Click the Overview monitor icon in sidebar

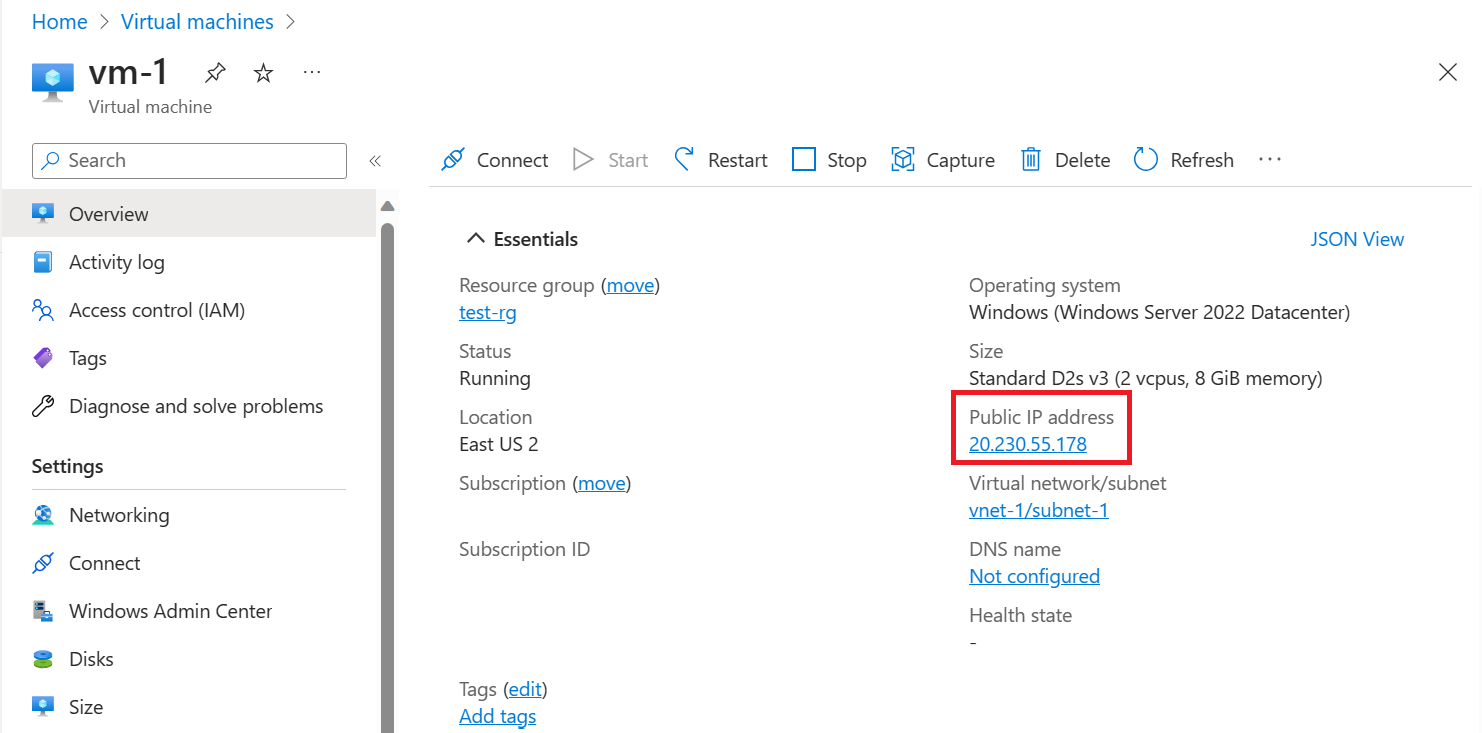click(x=43, y=214)
